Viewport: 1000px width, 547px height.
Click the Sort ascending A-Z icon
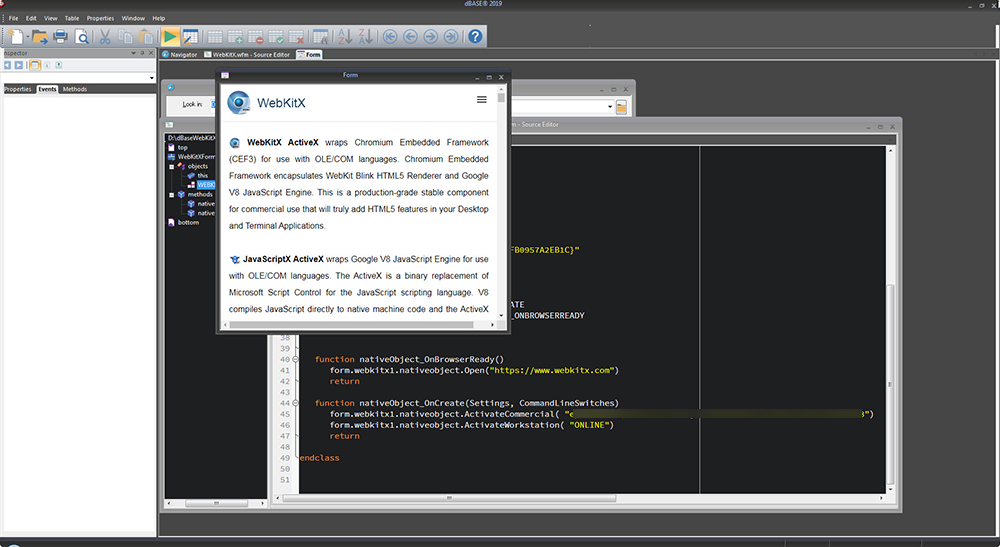(345, 37)
